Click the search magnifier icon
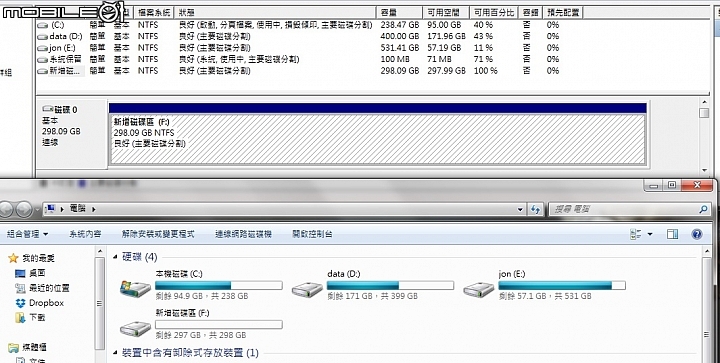This screenshot has width=720, height=363. [703, 209]
